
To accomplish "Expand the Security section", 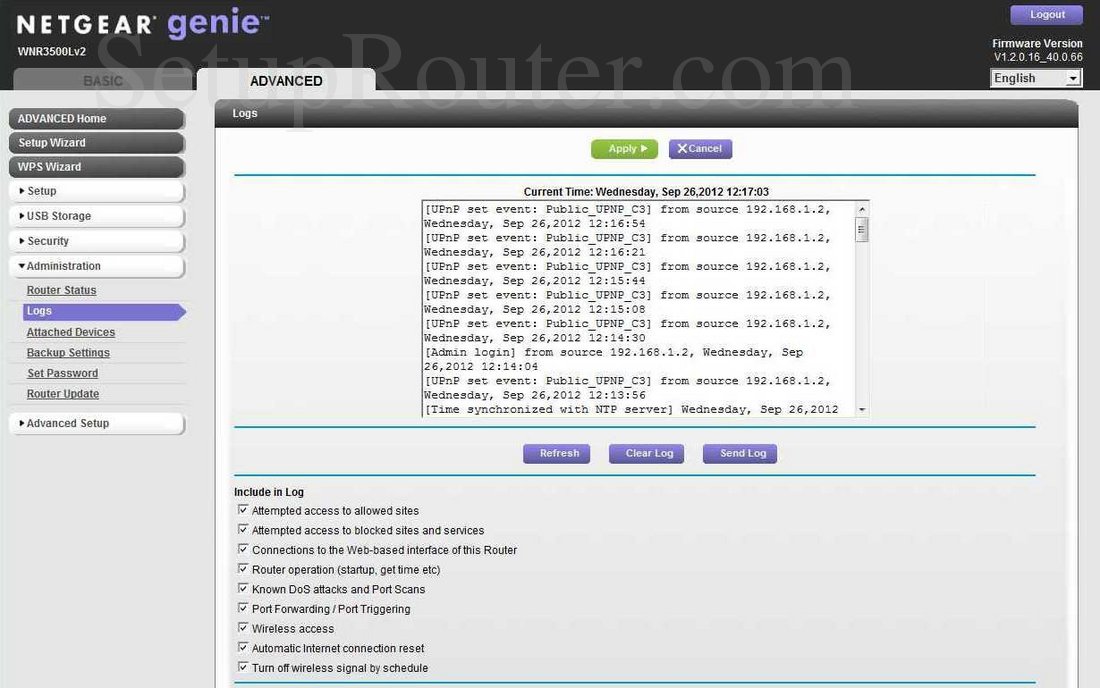I will pyautogui.click(x=96, y=240).
